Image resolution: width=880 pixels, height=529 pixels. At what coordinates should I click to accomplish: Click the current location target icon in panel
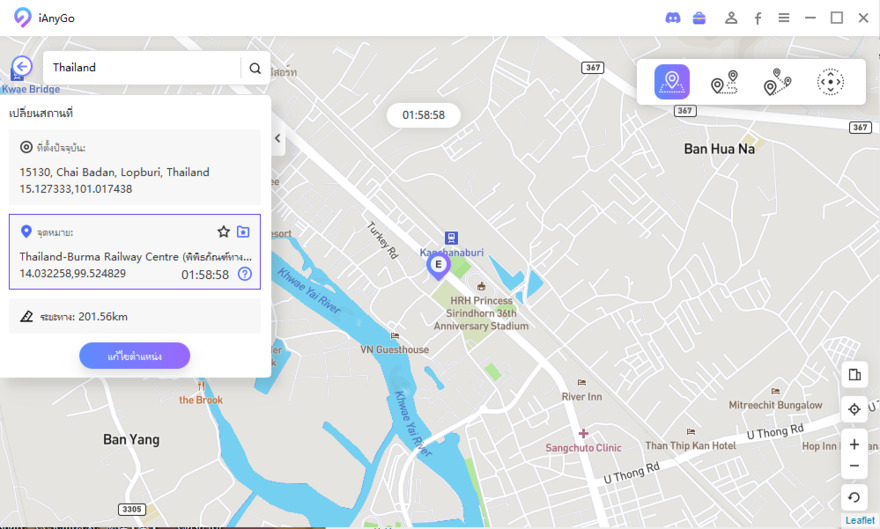point(26,147)
